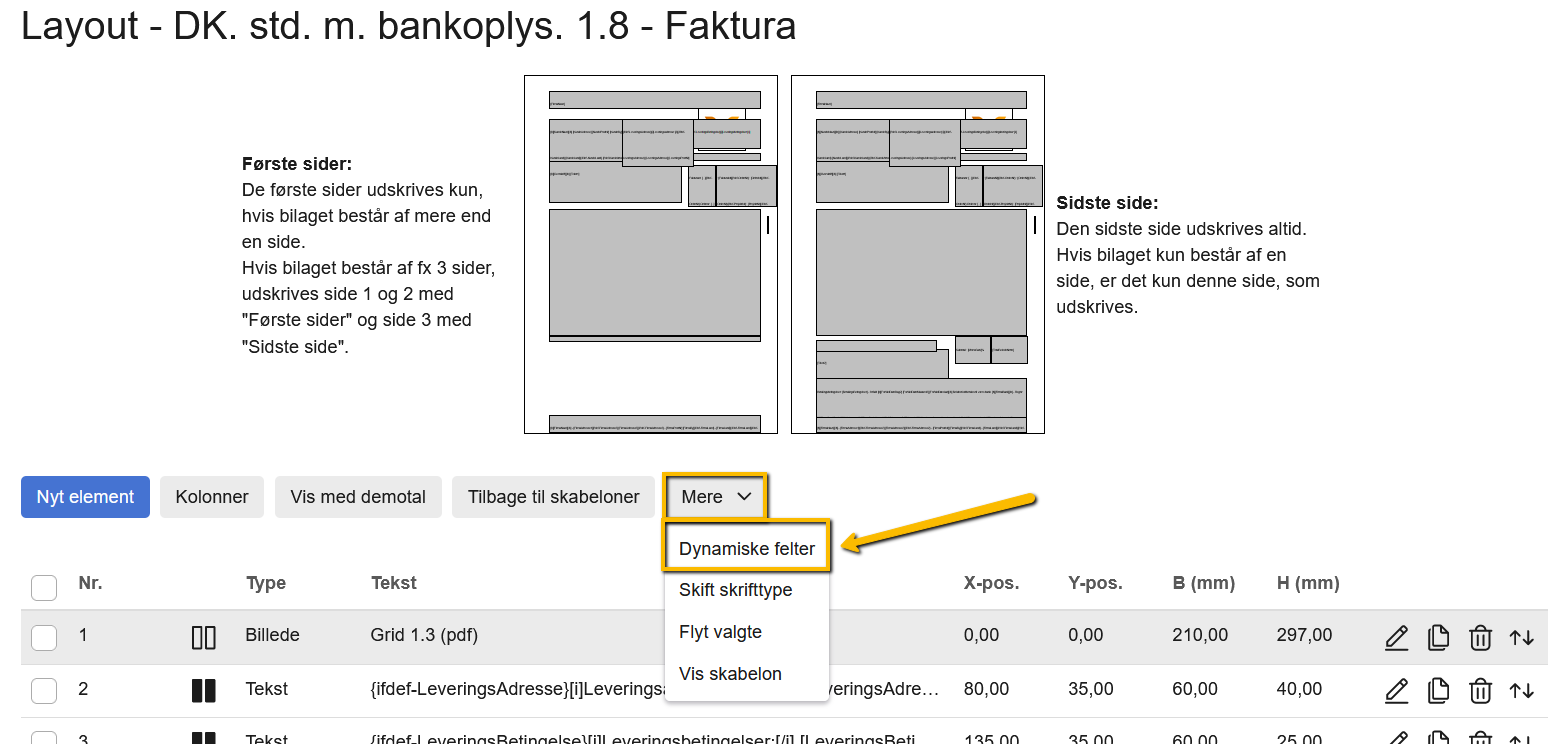1563x744 pixels.
Task: Click the edit pencil icon for row 1
Action: click(1397, 637)
